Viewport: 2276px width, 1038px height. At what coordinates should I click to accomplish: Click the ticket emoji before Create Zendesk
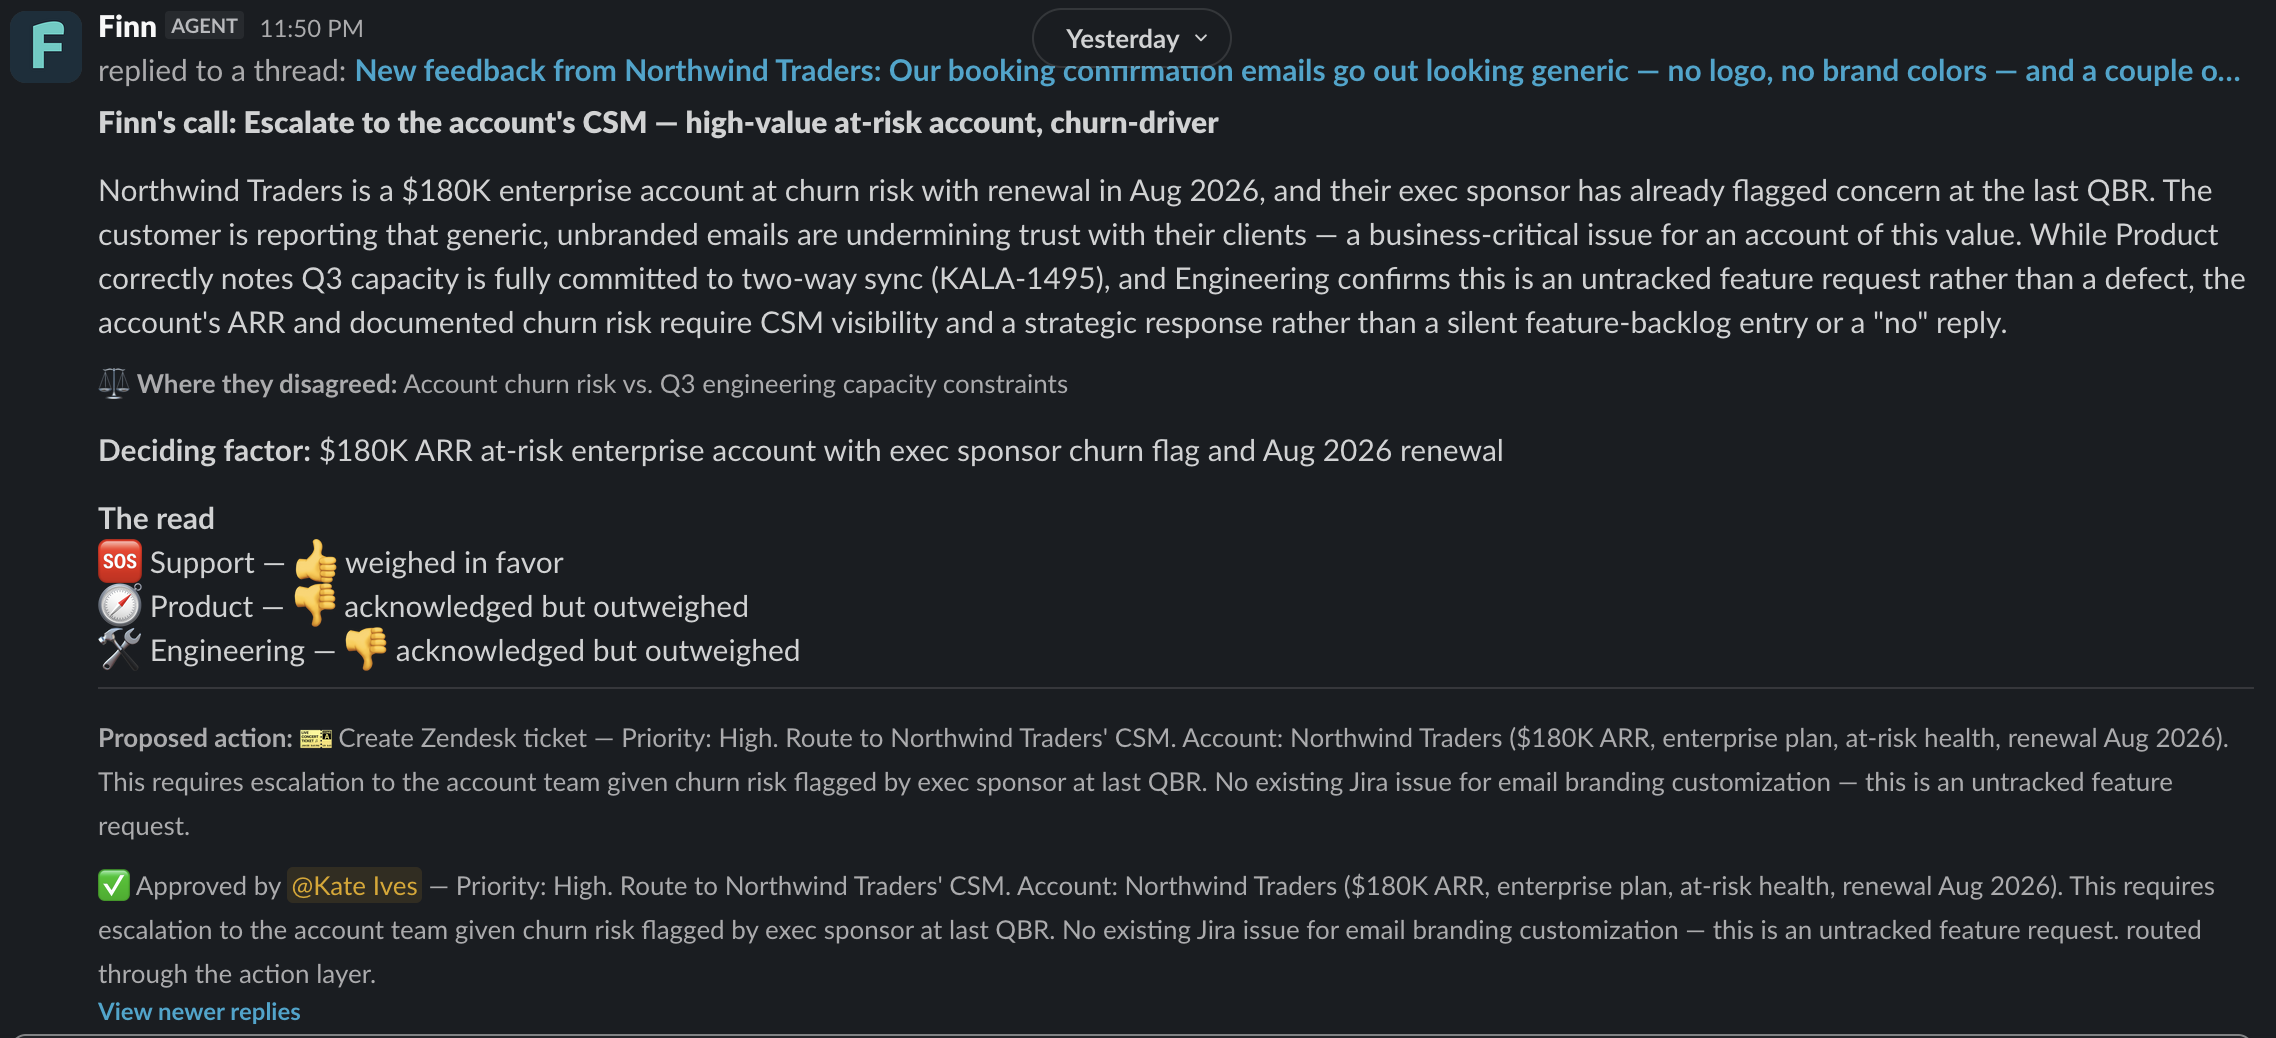click(316, 739)
